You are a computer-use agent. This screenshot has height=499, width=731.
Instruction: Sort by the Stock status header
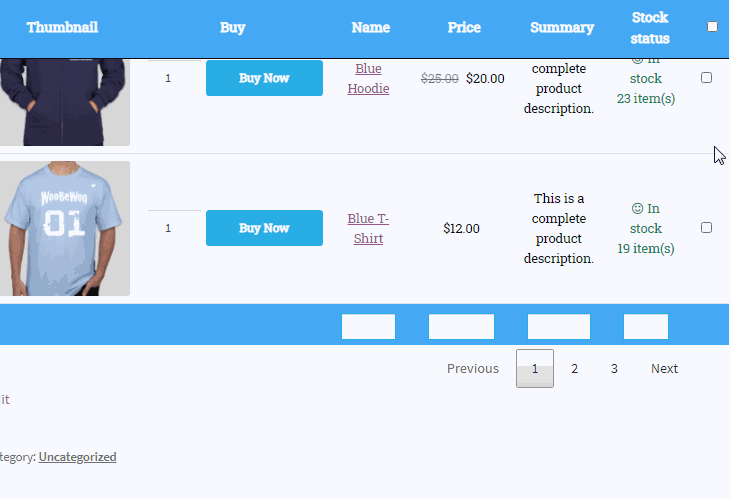(650, 28)
